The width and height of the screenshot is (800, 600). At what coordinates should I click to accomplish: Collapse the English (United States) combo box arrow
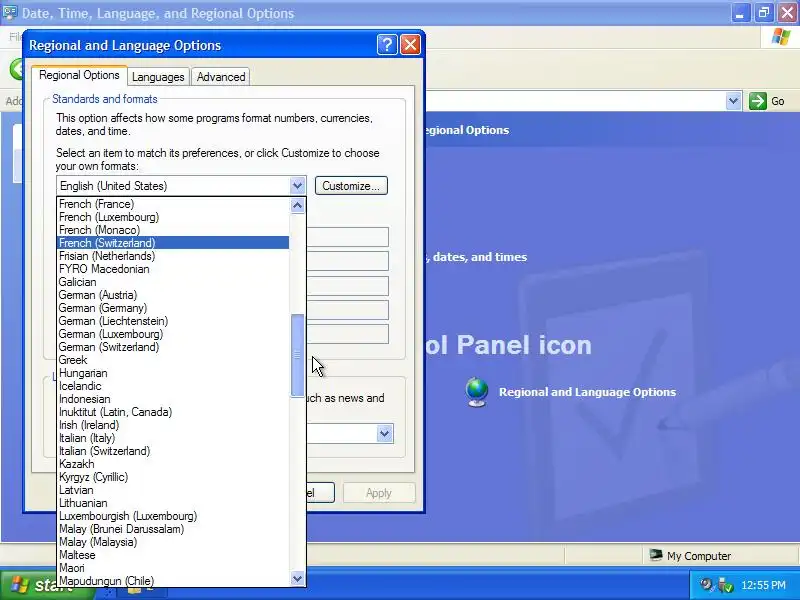(297, 186)
